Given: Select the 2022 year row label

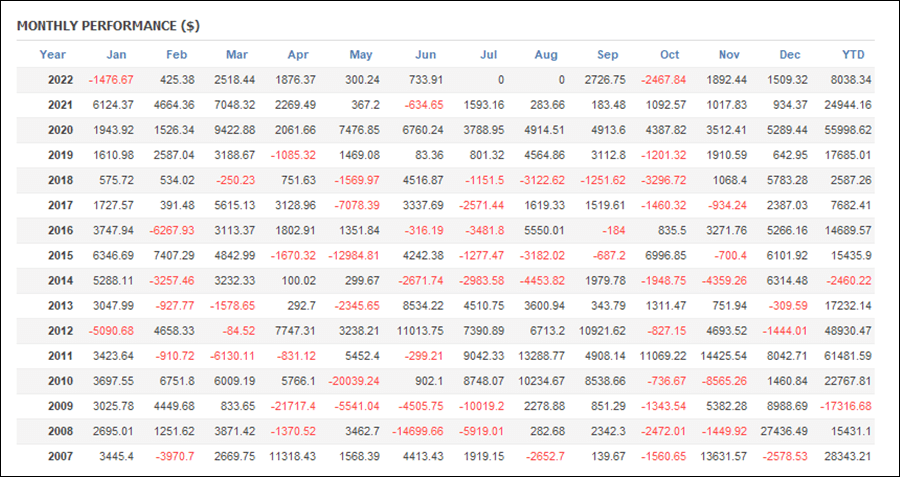Looking at the screenshot, I should (60, 80).
